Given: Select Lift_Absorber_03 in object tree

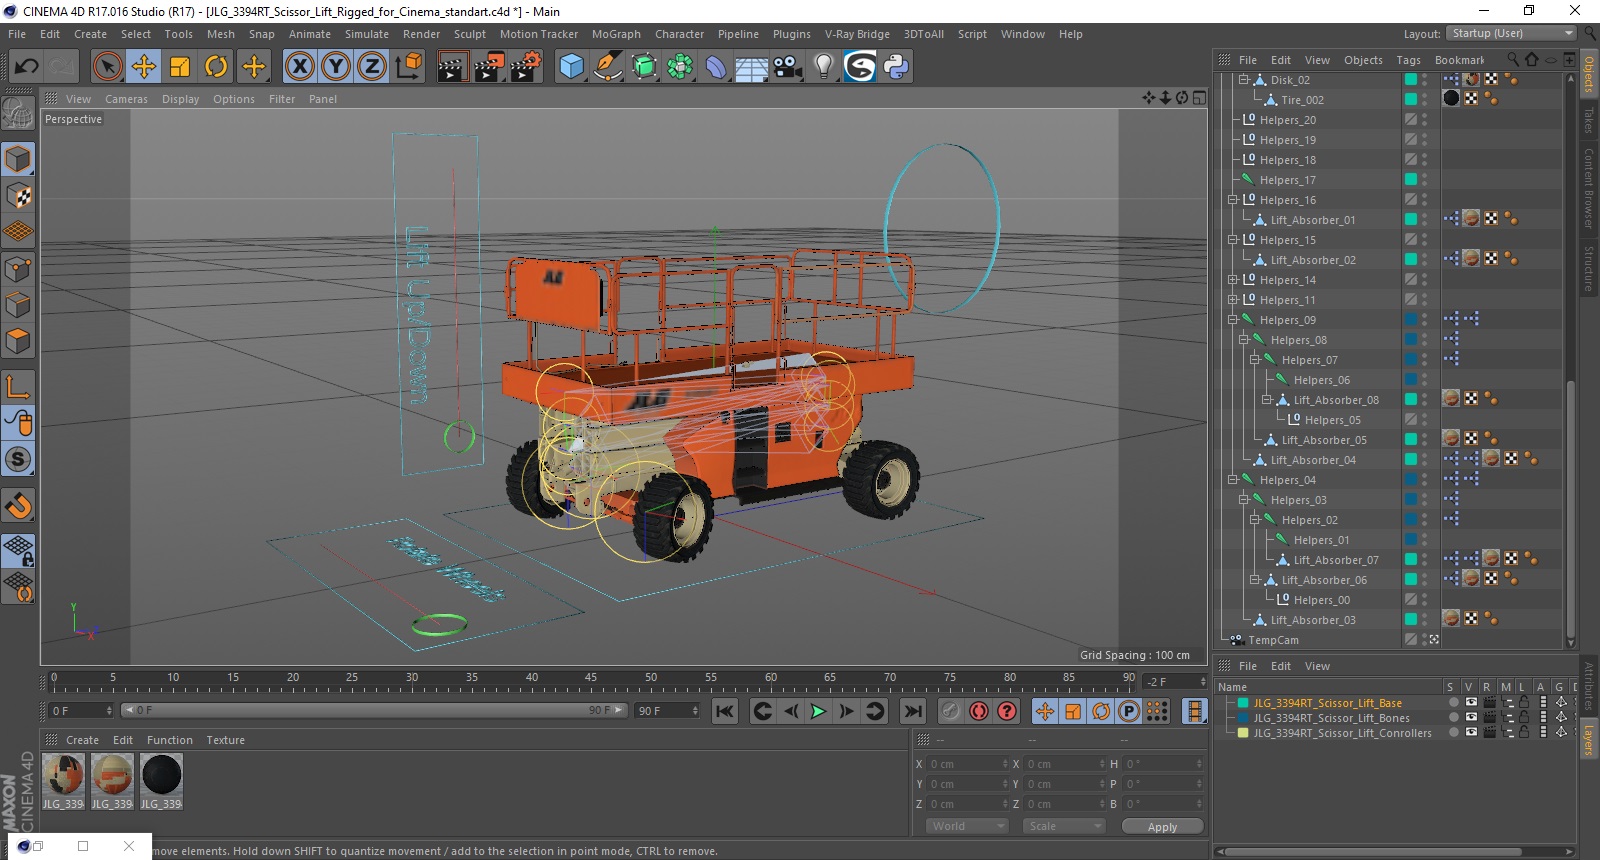Looking at the screenshot, I should [1313, 620].
